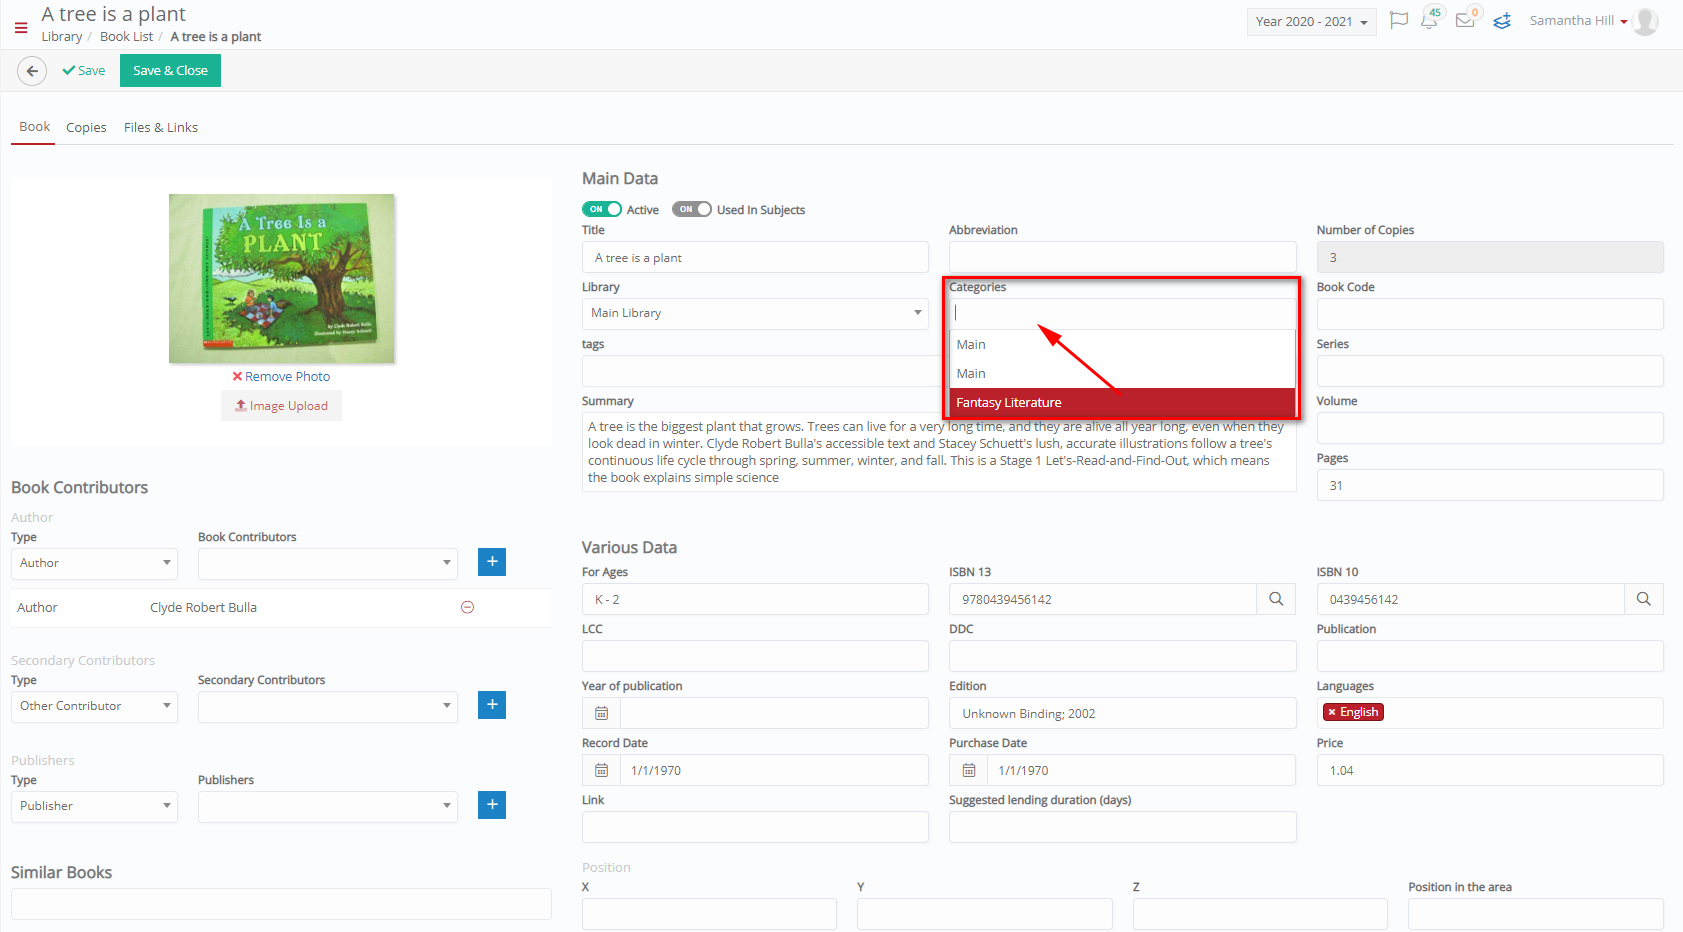This screenshot has height=932, width=1683.
Task: Switch to the Files & Links tab
Action: point(161,127)
